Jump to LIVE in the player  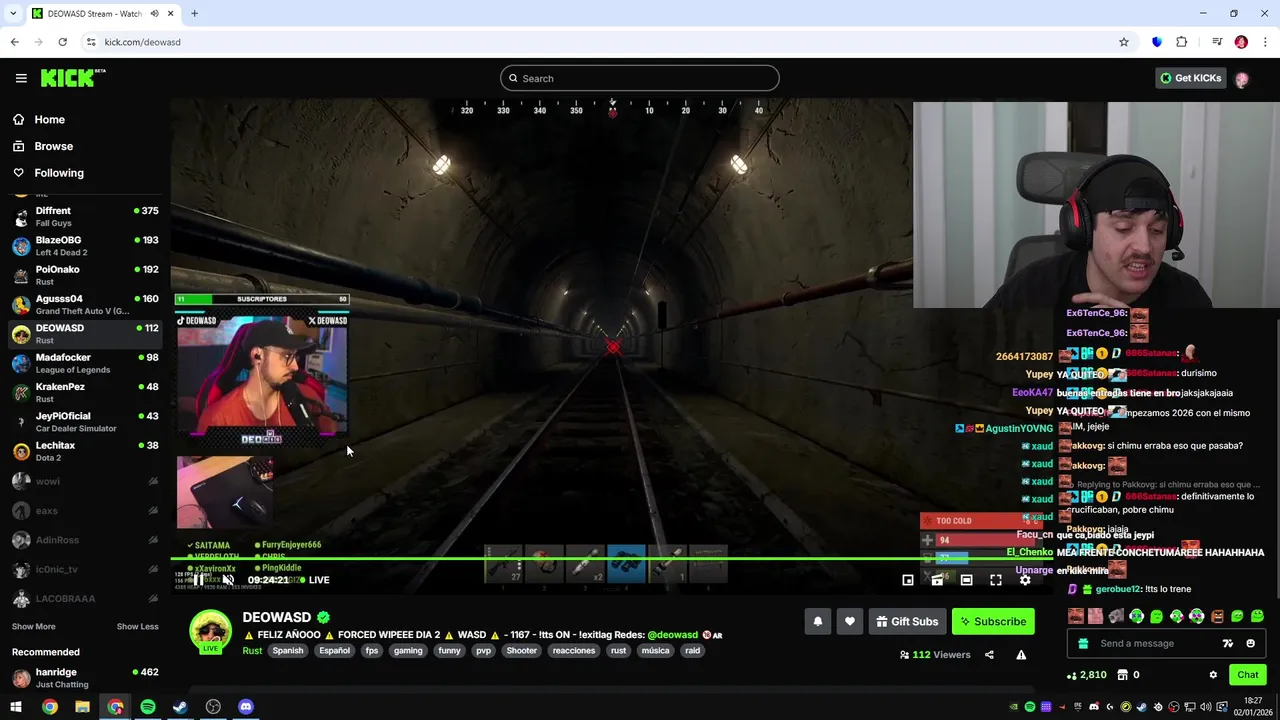click(314, 580)
